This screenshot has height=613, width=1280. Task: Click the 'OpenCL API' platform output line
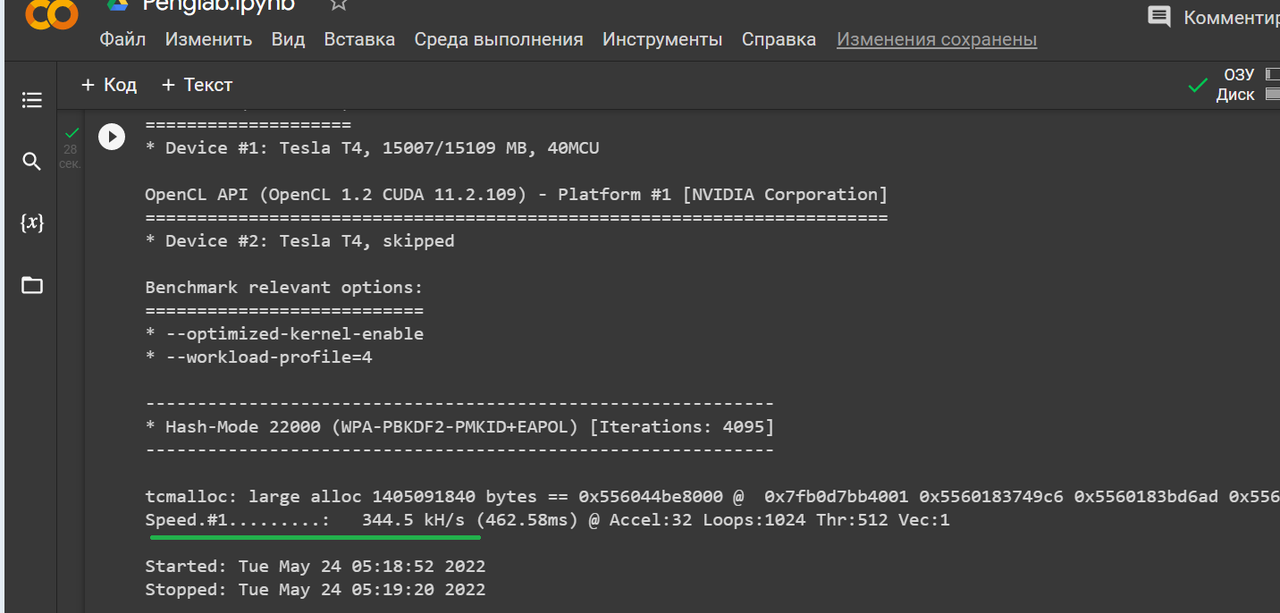[x=516, y=194]
